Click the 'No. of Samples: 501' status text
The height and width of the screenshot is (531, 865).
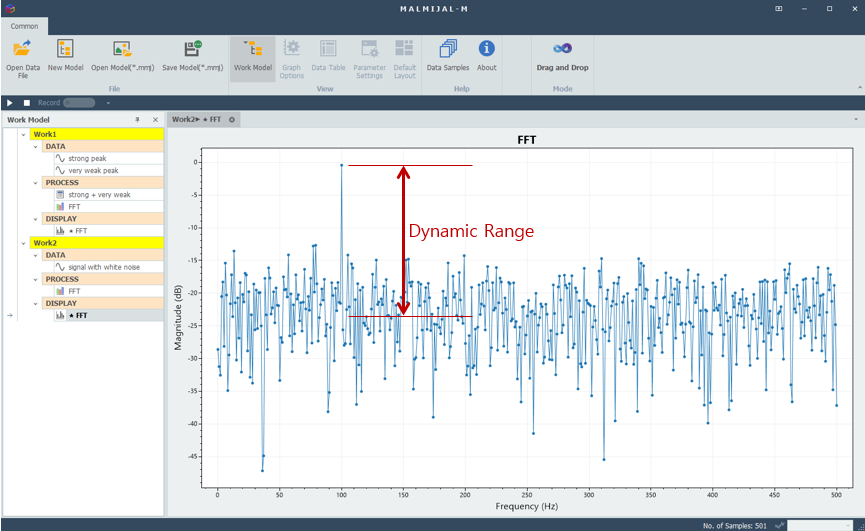tap(734, 525)
